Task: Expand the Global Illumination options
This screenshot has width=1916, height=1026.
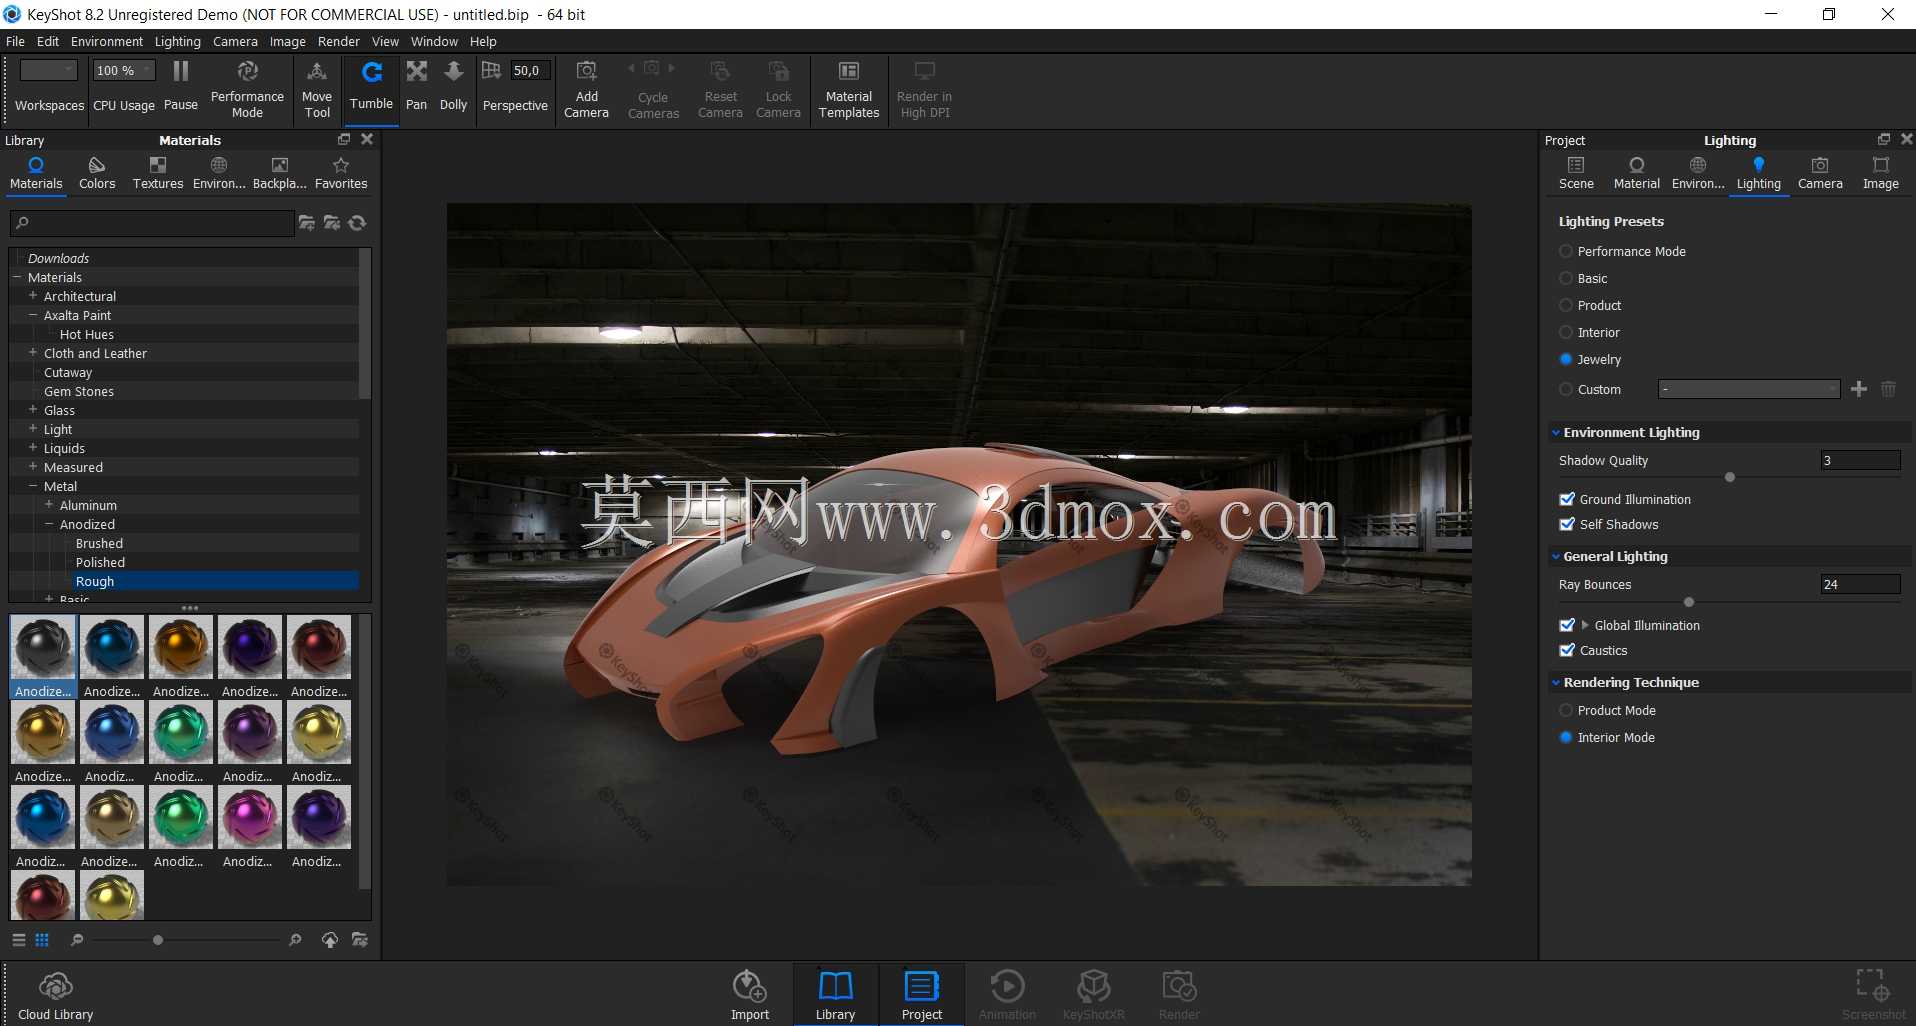Action: point(1585,625)
